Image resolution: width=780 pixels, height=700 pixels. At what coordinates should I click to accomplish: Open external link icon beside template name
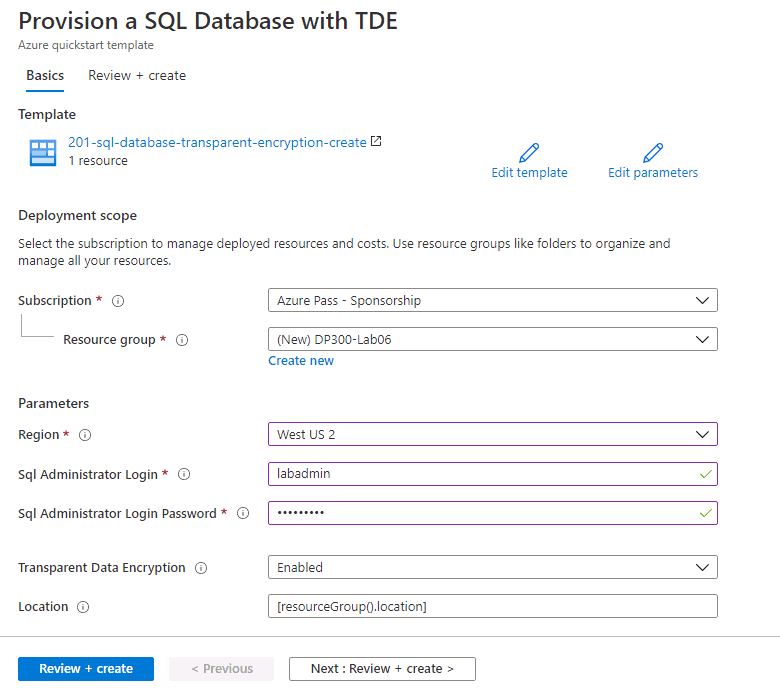pyautogui.click(x=376, y=141)
